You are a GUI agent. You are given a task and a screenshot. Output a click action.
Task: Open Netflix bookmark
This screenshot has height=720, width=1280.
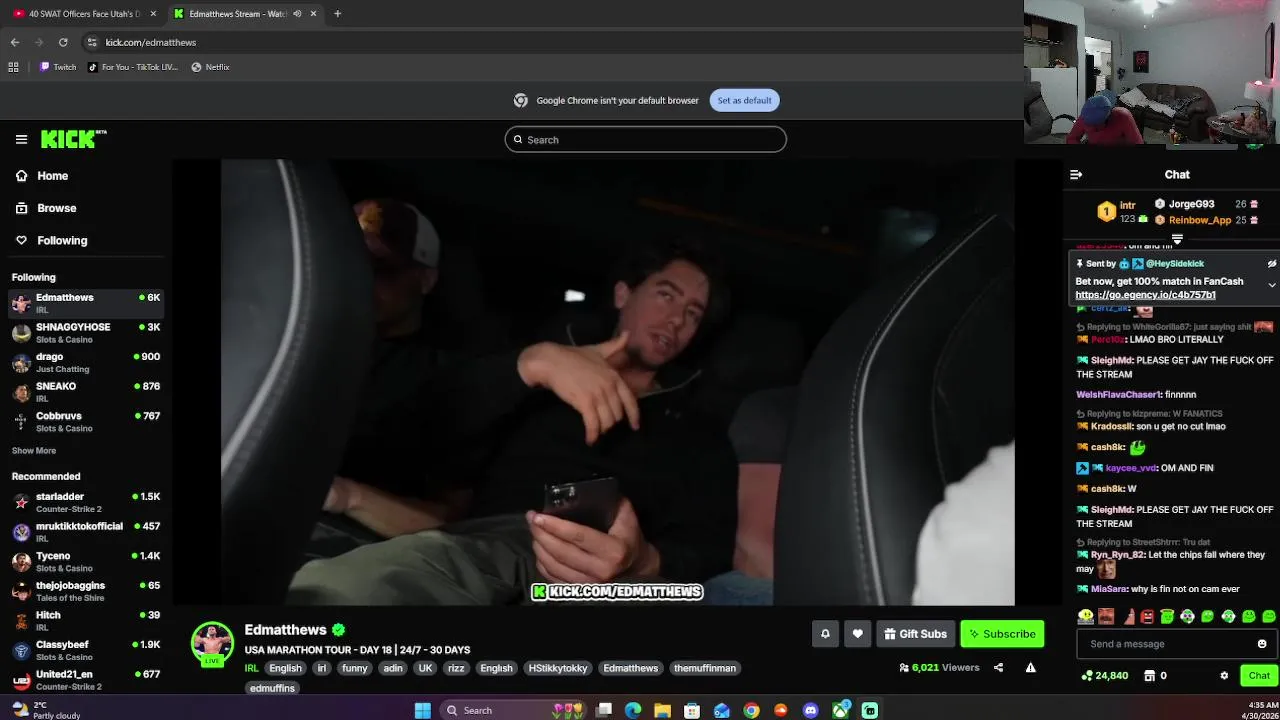[210, 67]
